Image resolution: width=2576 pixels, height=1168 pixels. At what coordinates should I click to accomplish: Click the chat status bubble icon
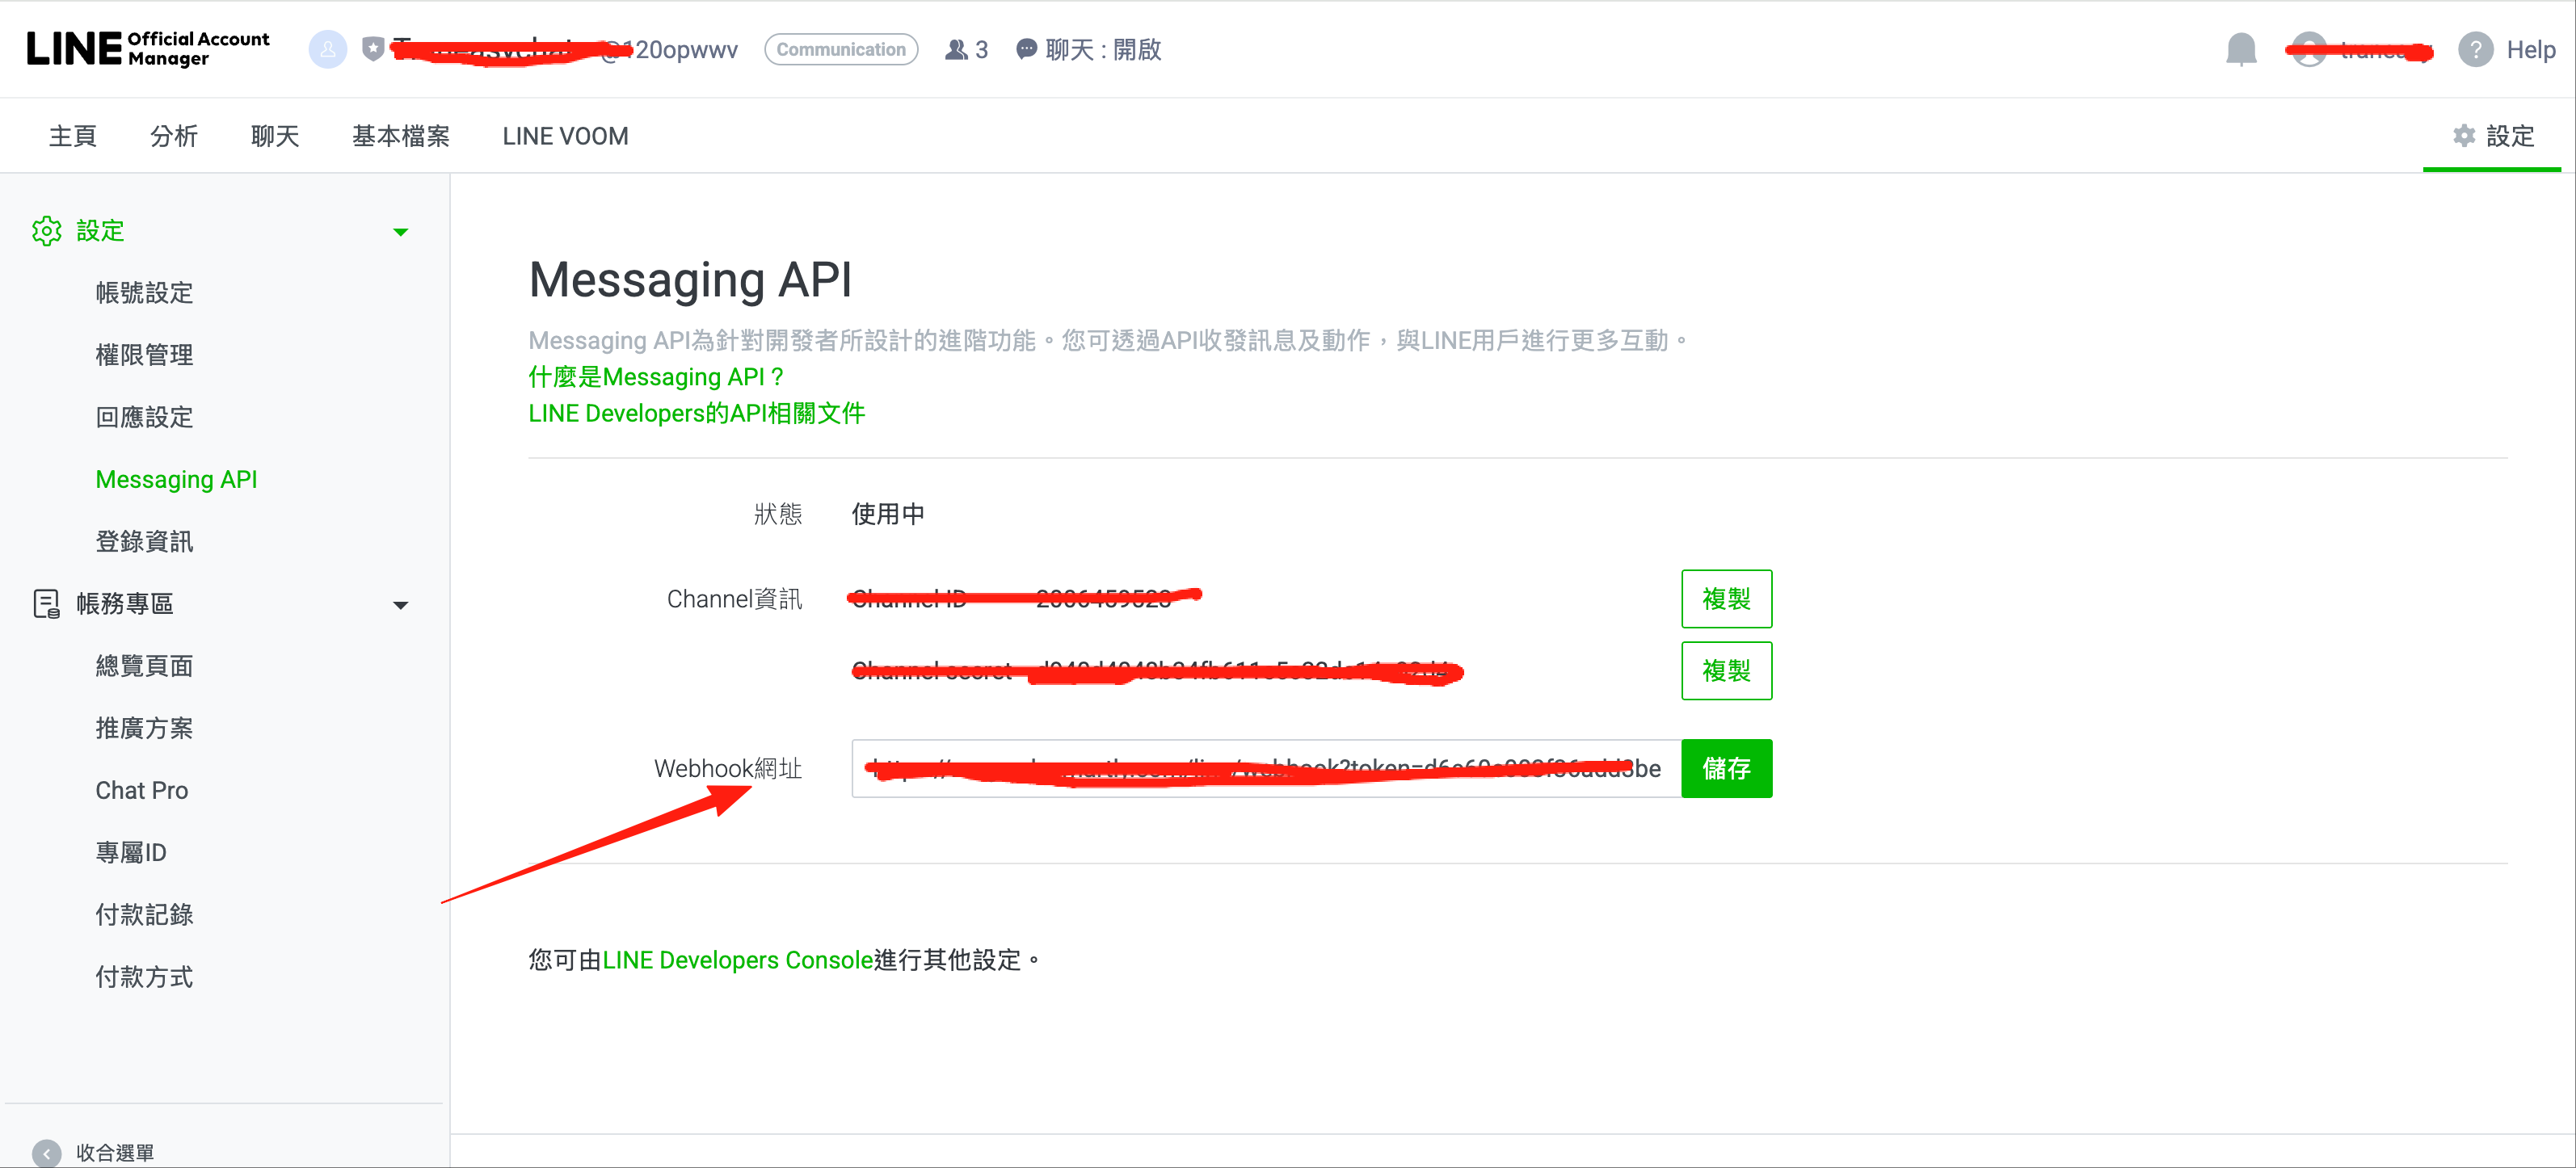click(x=1026, y=49)
